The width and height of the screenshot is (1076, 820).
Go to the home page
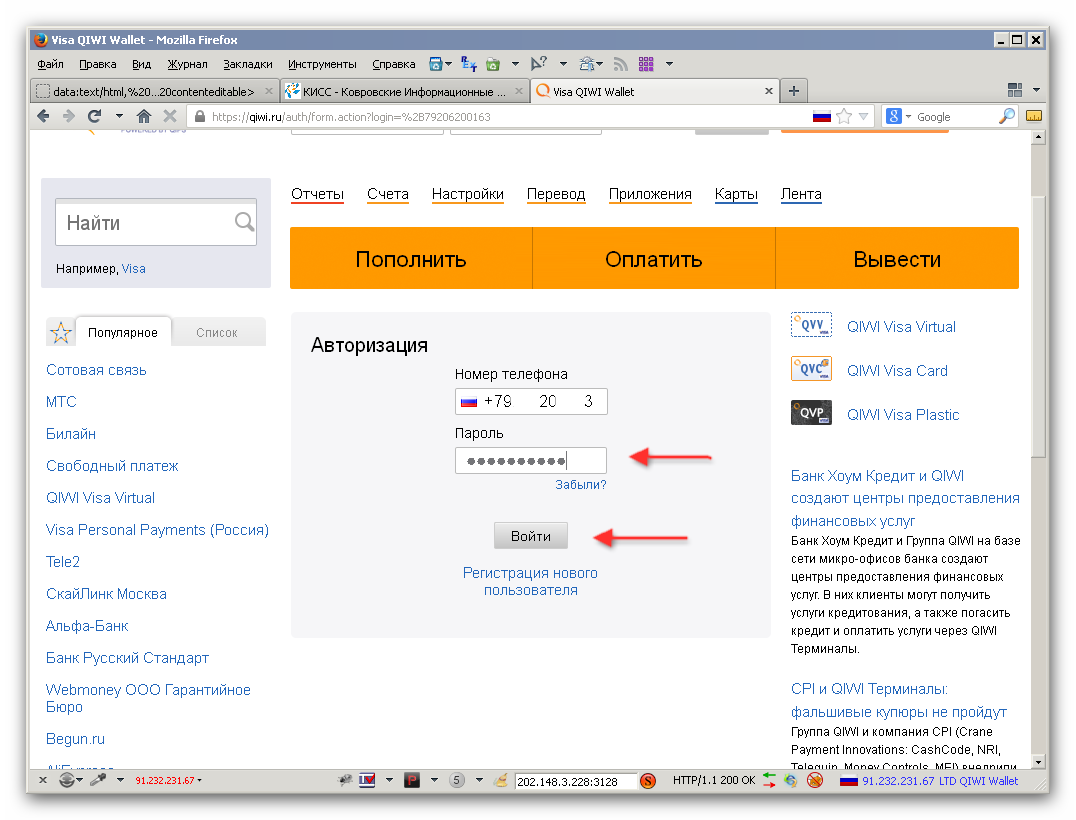click(143, 116)
